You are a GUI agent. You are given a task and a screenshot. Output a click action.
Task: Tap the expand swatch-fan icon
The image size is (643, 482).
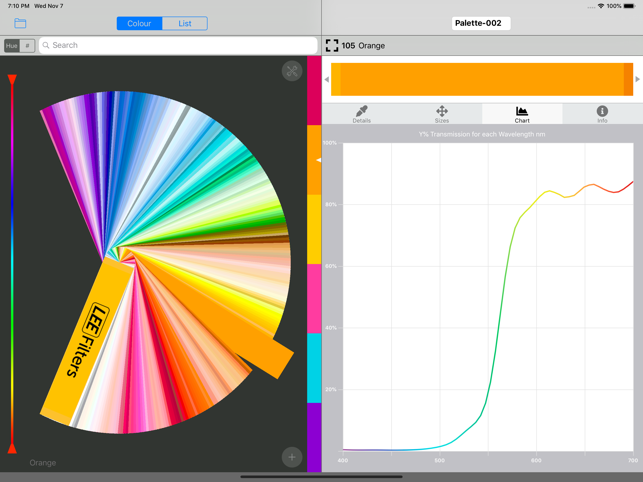[291, 71]
